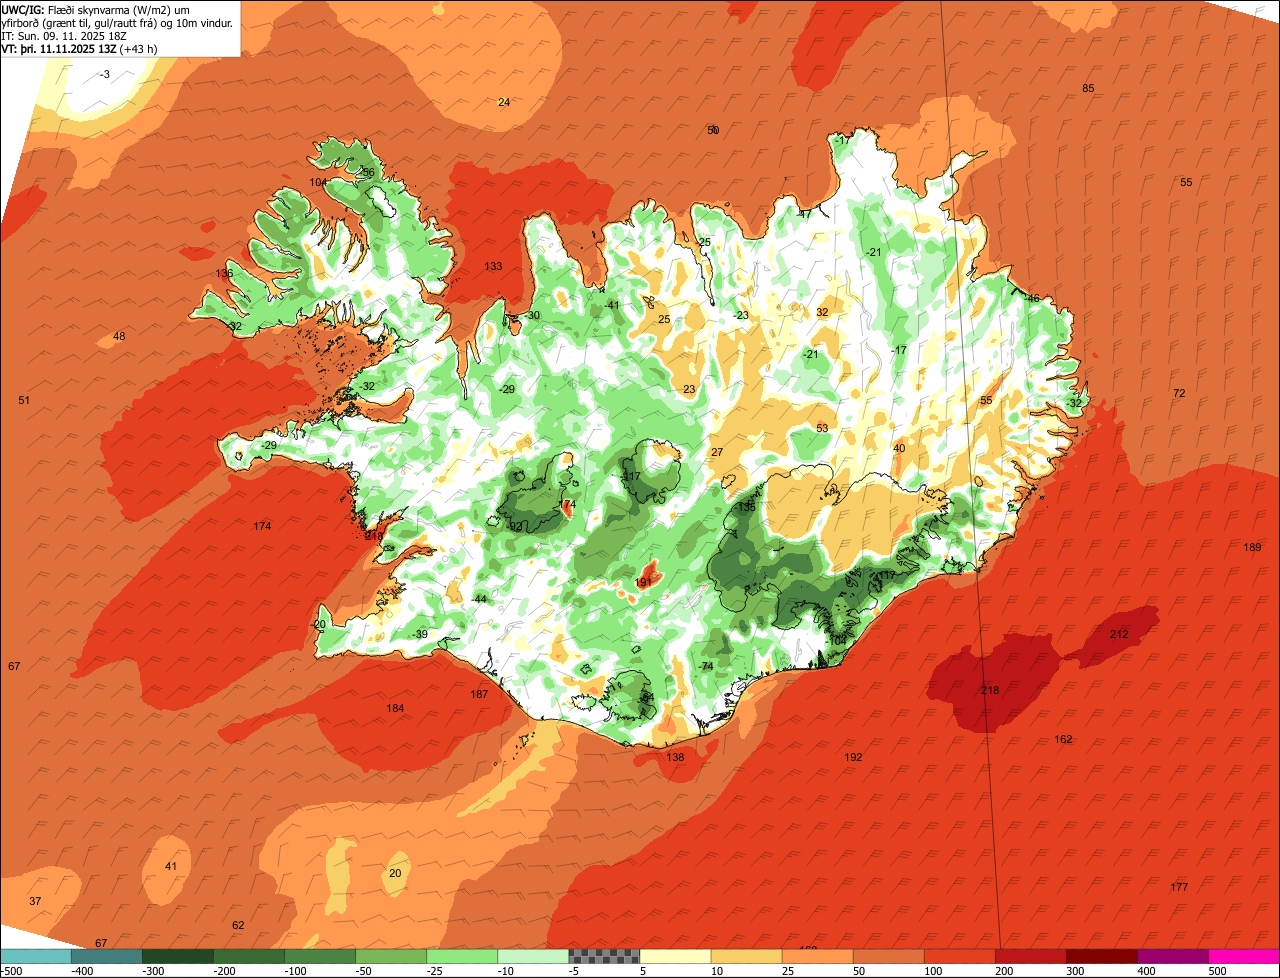Click the '191' red hotspot in the central highlands

coord(643,582)
